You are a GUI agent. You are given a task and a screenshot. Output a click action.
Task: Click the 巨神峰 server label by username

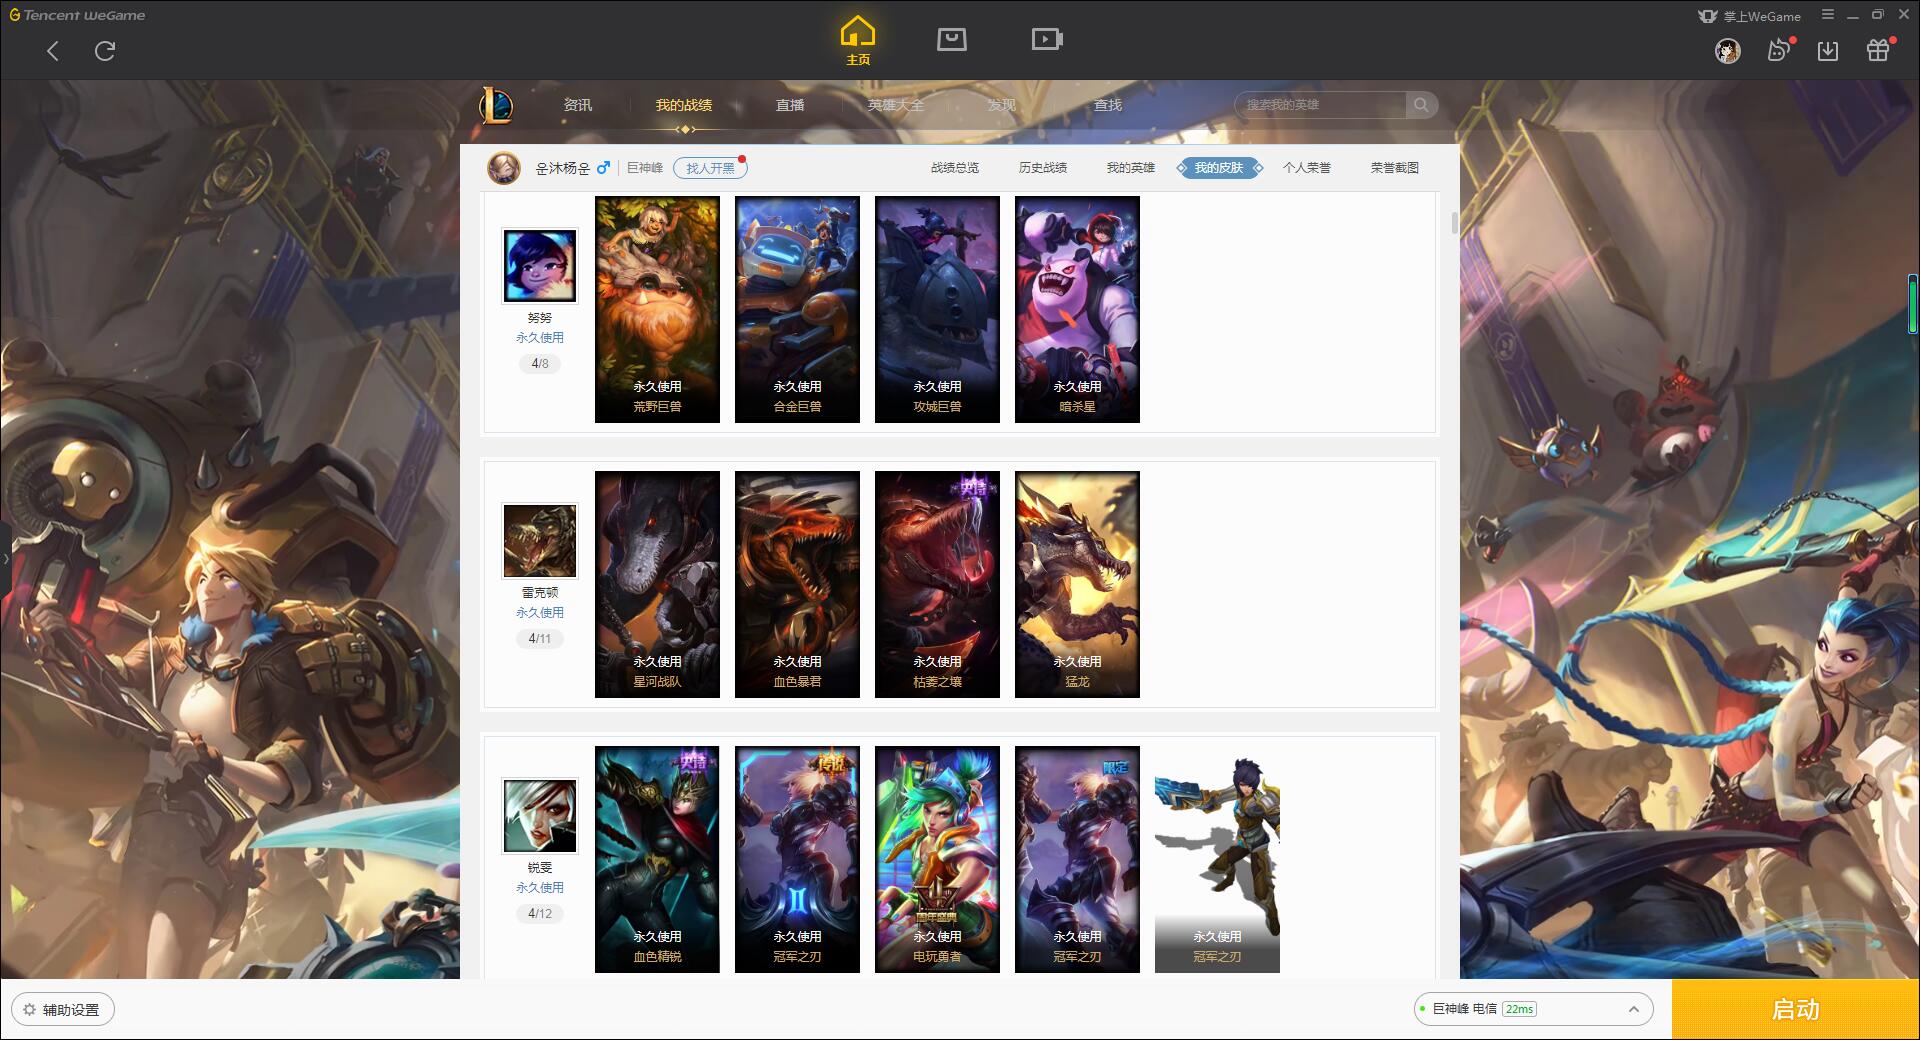coord(645,168)
